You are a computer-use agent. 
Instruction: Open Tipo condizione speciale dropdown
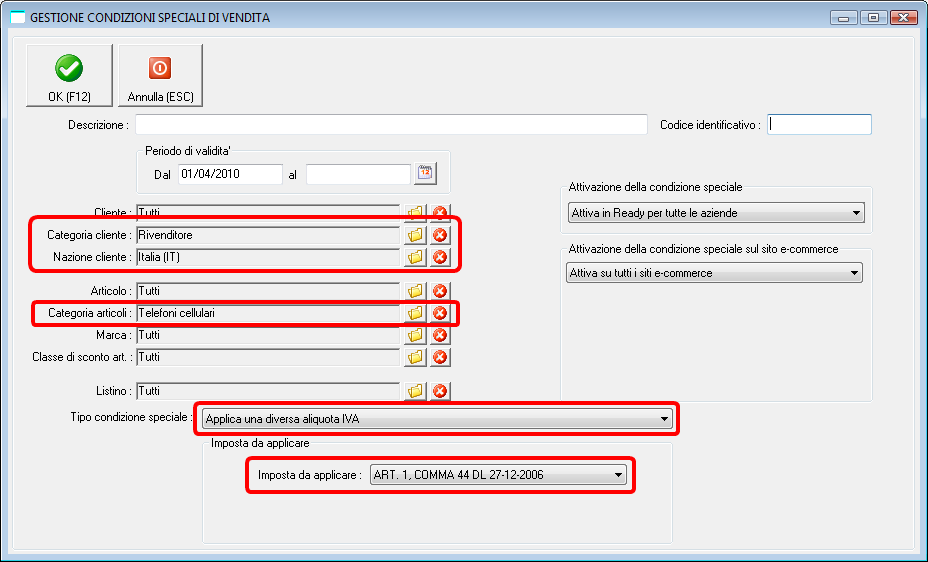click(x=437, y=419)
